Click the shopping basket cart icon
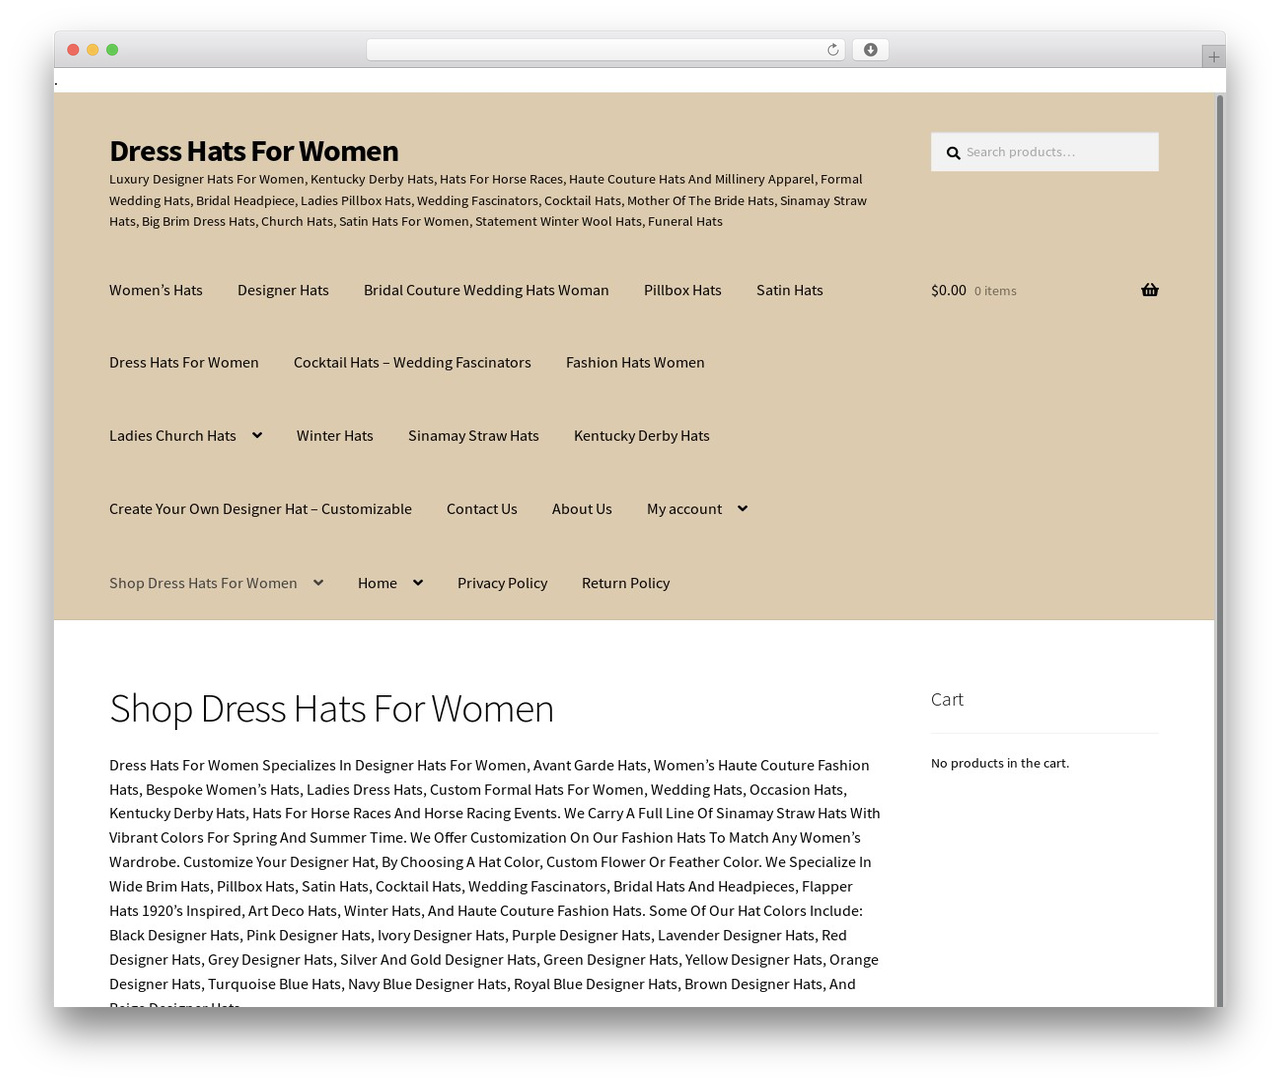Viewport: 1280px width, 1084px height. (1150, 290)
